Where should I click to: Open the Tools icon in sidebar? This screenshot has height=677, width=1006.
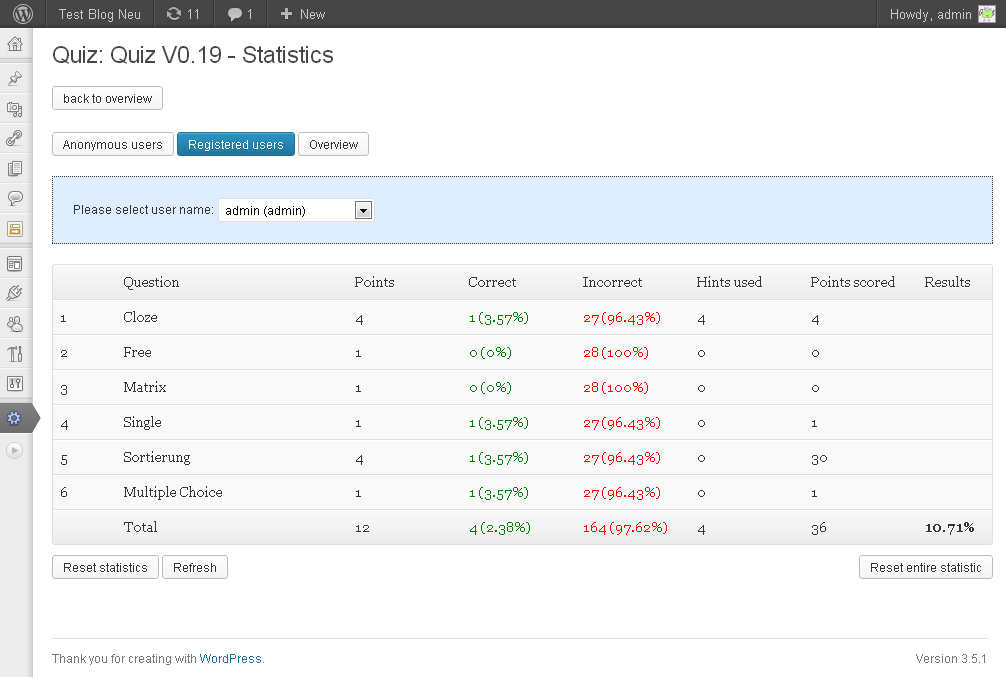(x=15, y=354)
